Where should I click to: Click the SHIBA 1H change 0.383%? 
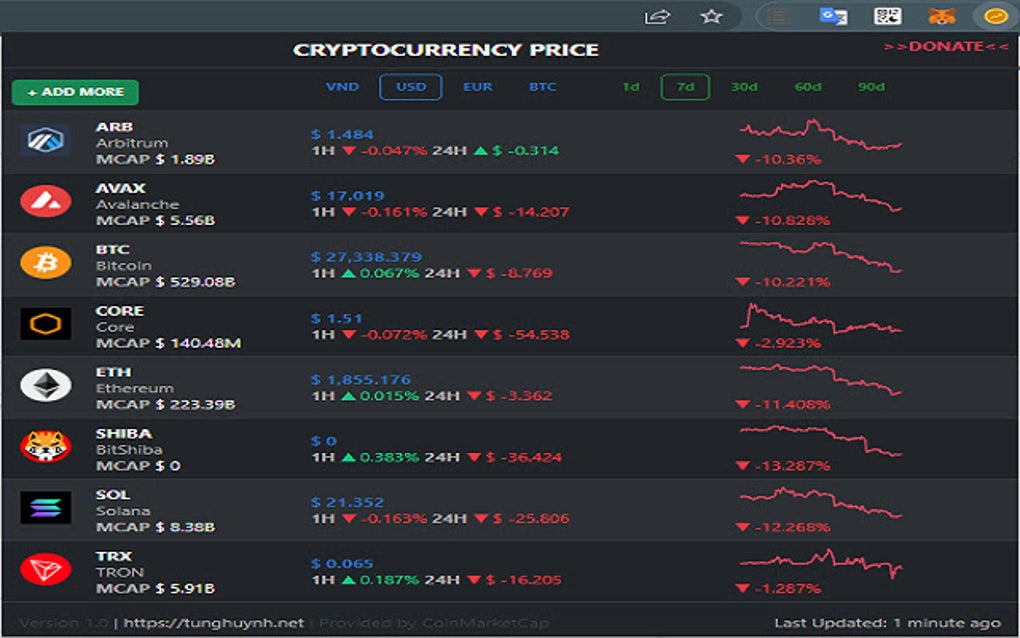pyautogui.click(x=381, y=457)
